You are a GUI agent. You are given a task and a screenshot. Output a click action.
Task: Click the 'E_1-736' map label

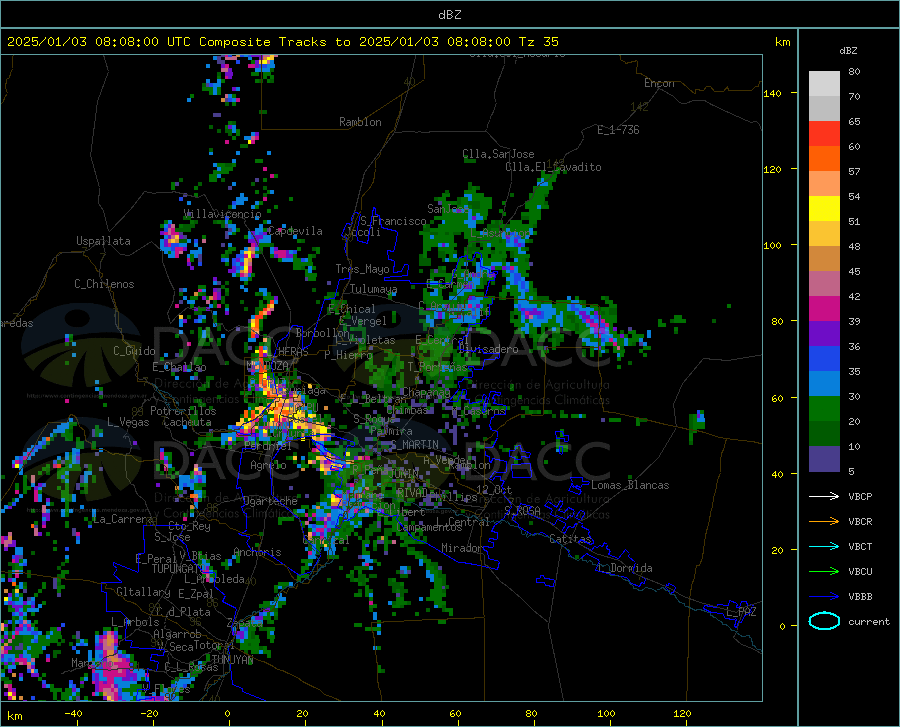(x=618, y=130)
